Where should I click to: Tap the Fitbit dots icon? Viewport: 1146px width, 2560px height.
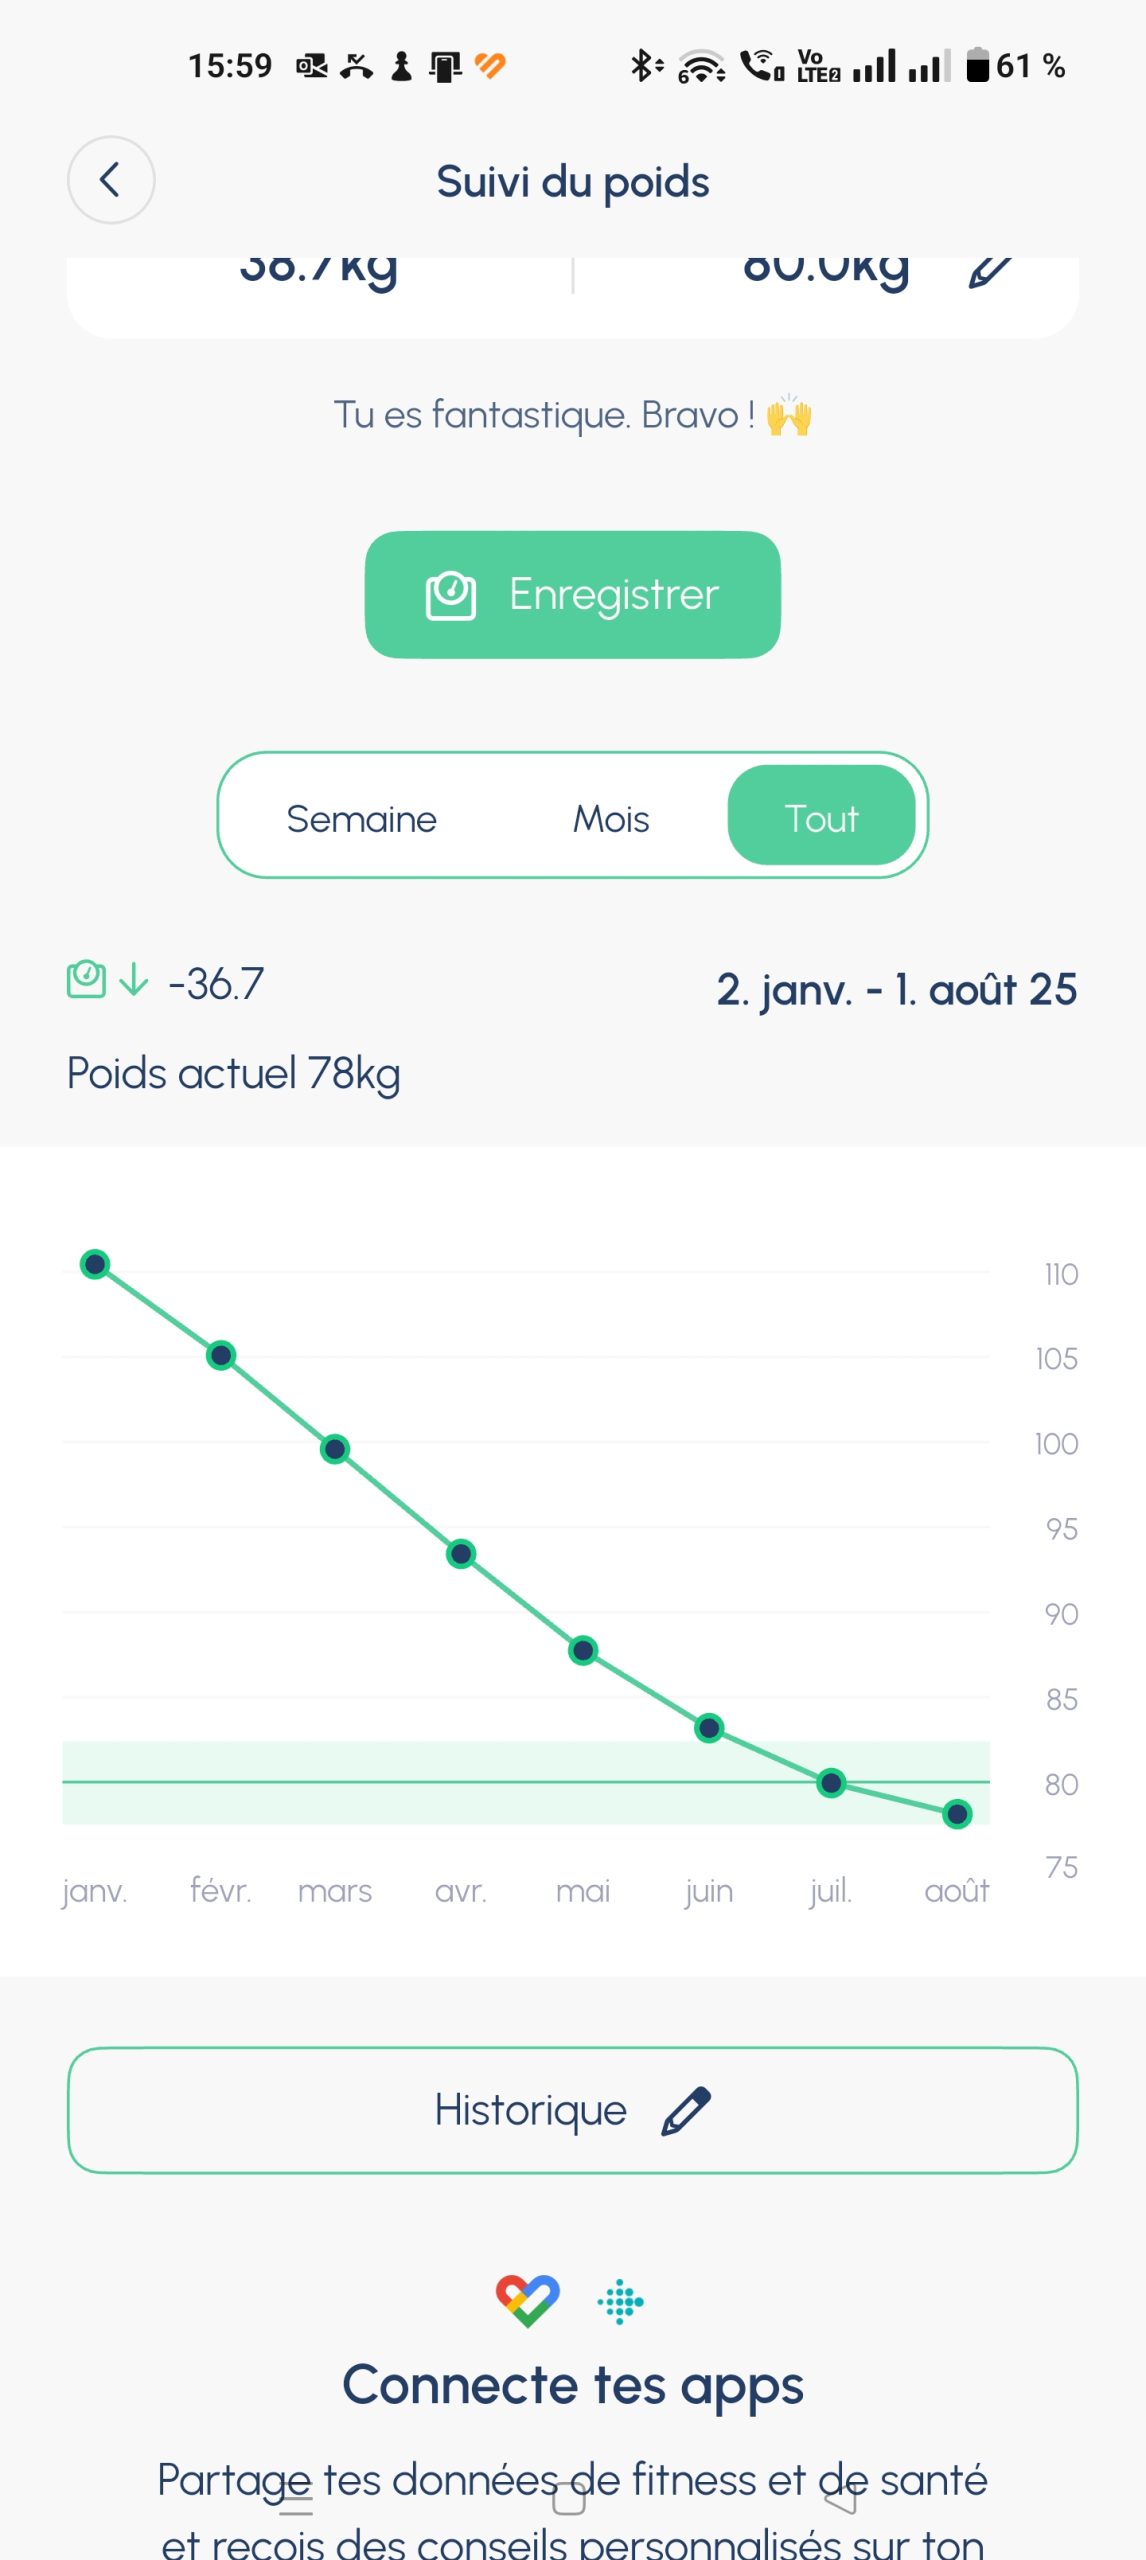620,2302
